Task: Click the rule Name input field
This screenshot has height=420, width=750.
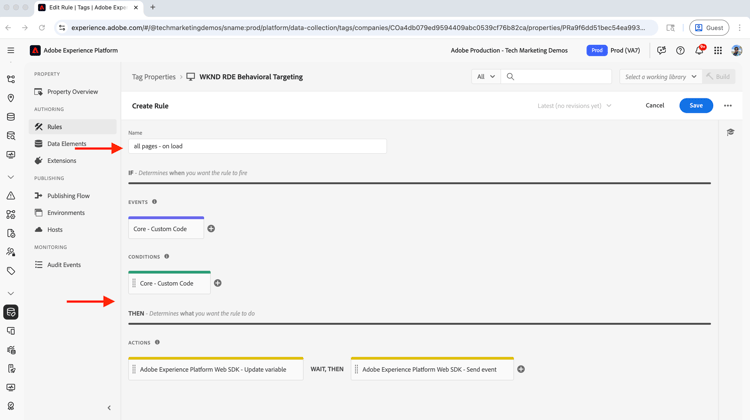Action: click(257, 146)
